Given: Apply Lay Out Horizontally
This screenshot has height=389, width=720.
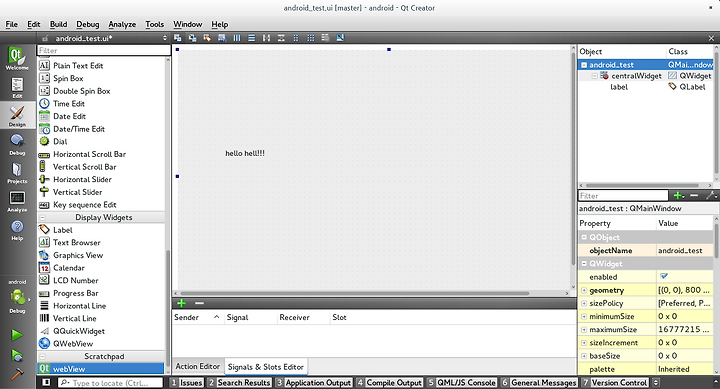Looking at the screenshot, I should tap(236, 38).
